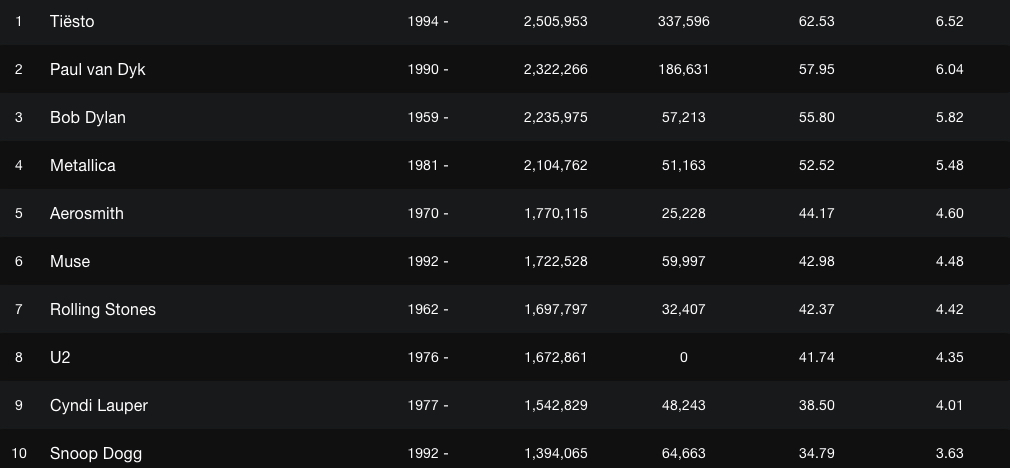This screenshot has height=468, width=1010.
Task: Select the 1,770,115 cell for Aerosmith
Action: pyautogui.click(x=555, y=213)
